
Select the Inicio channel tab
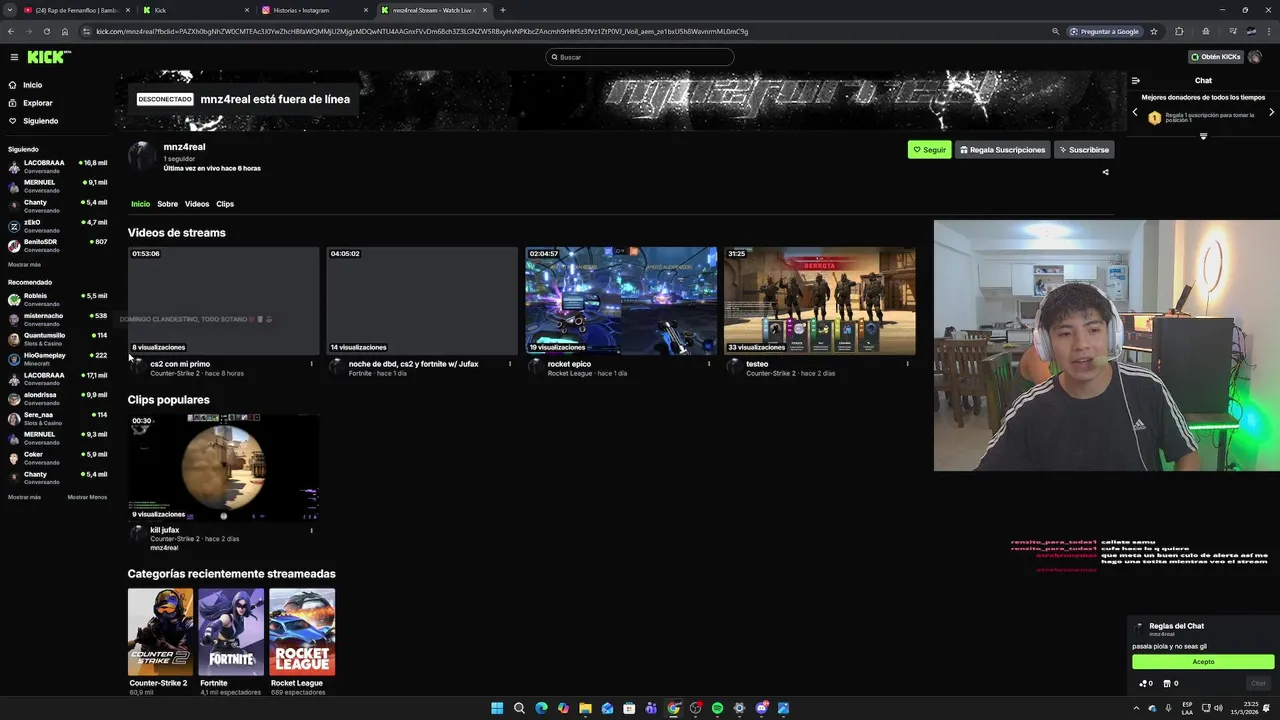coord(140,204)
